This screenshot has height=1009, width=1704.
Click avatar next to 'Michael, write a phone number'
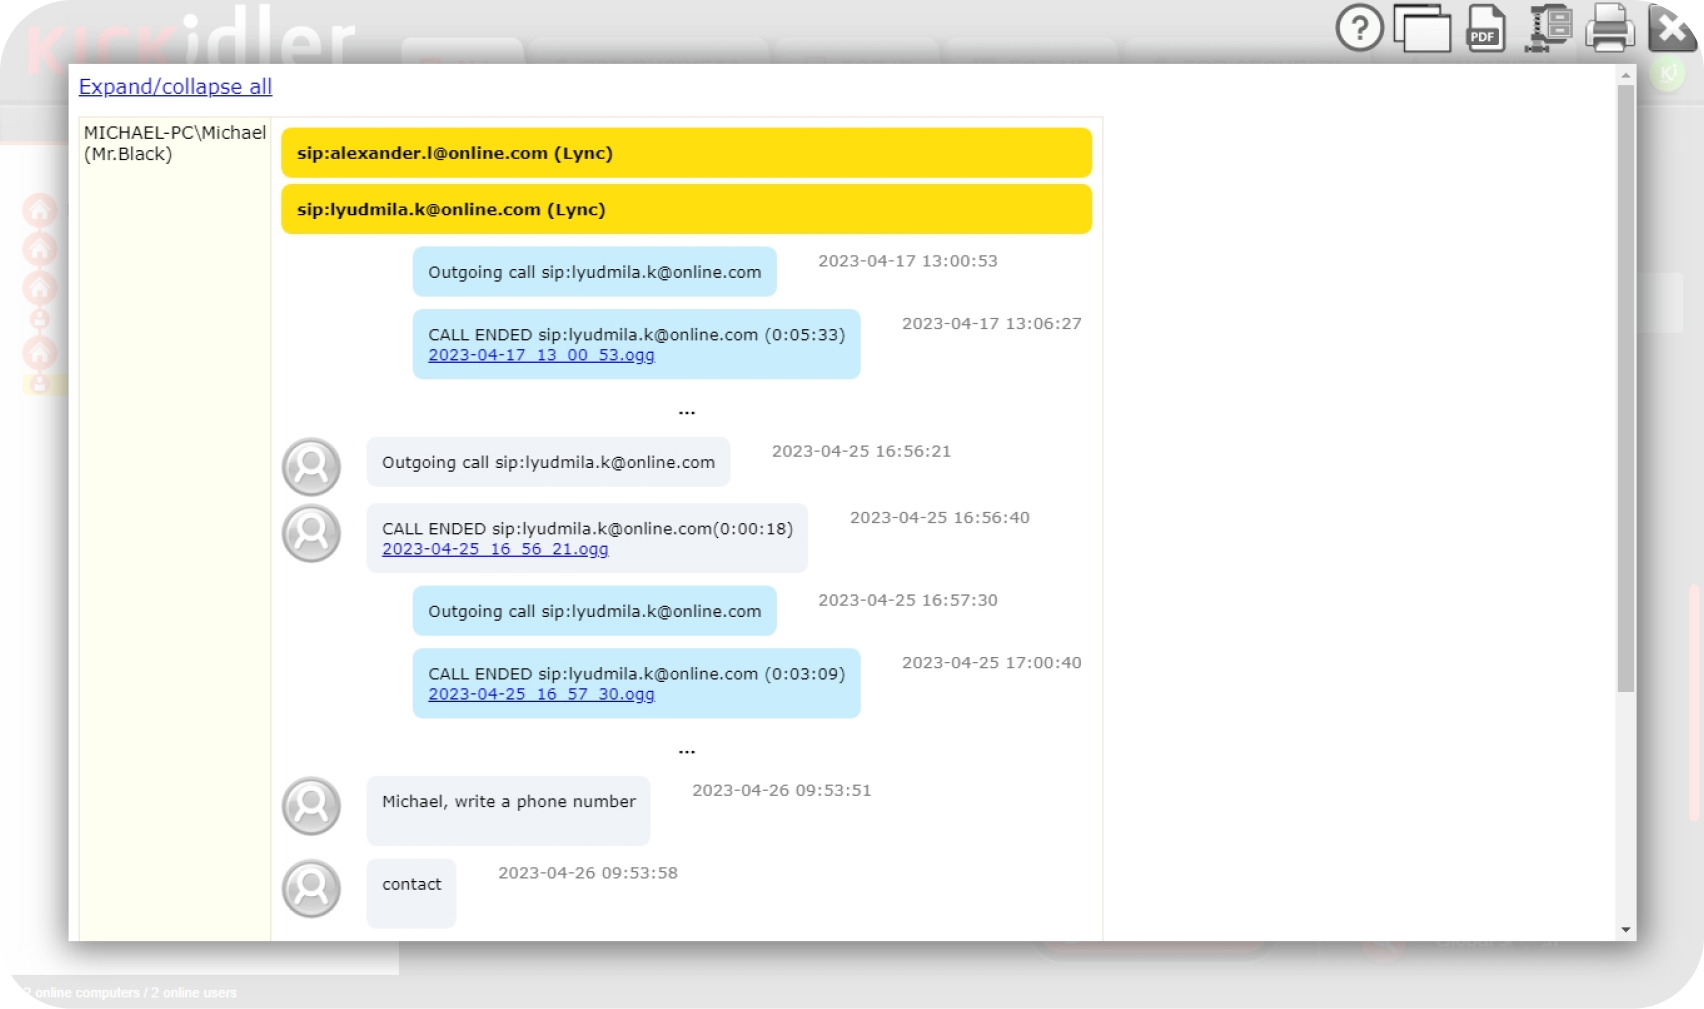click(311, 806)
